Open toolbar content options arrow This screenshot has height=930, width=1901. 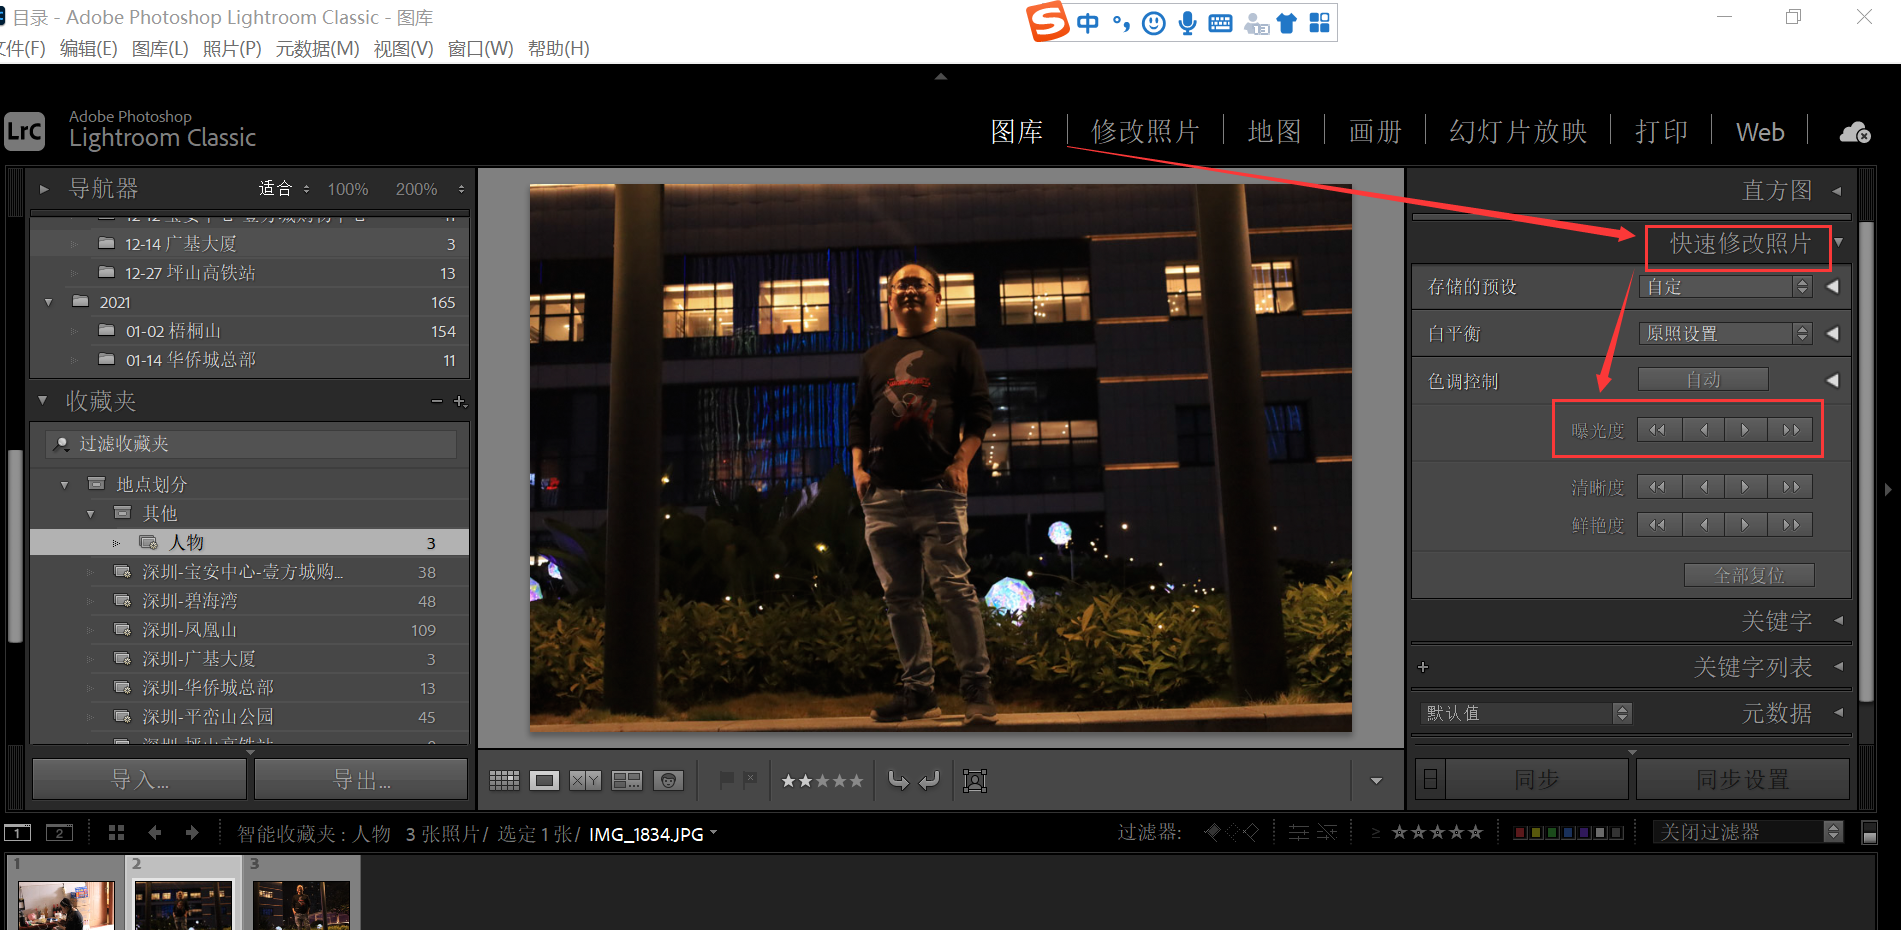coord(1376,781)
